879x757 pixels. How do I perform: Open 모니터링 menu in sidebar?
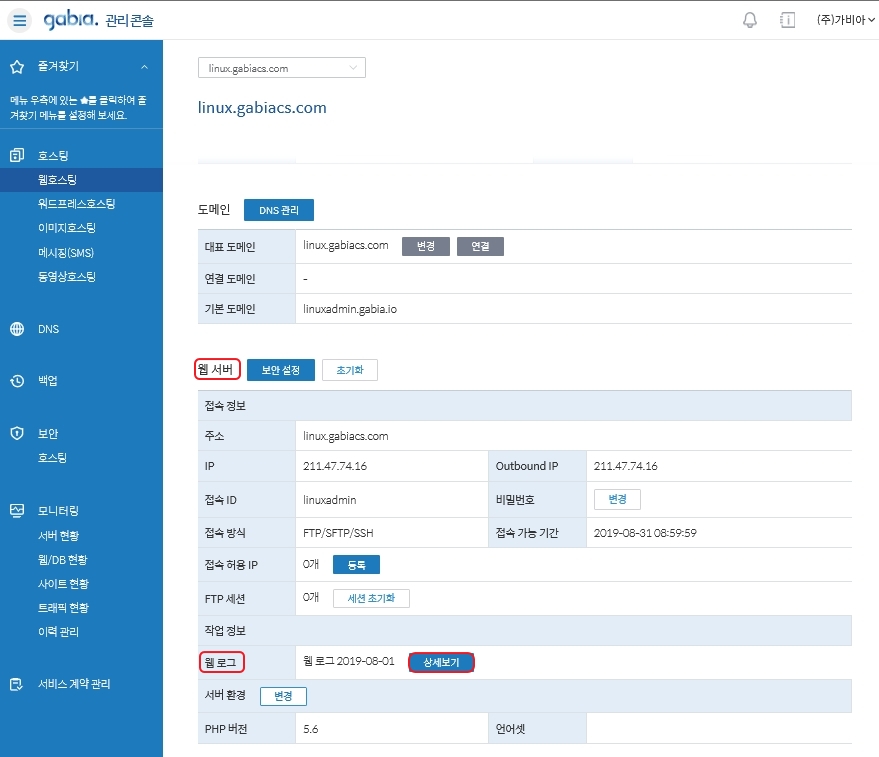(58, 511)
